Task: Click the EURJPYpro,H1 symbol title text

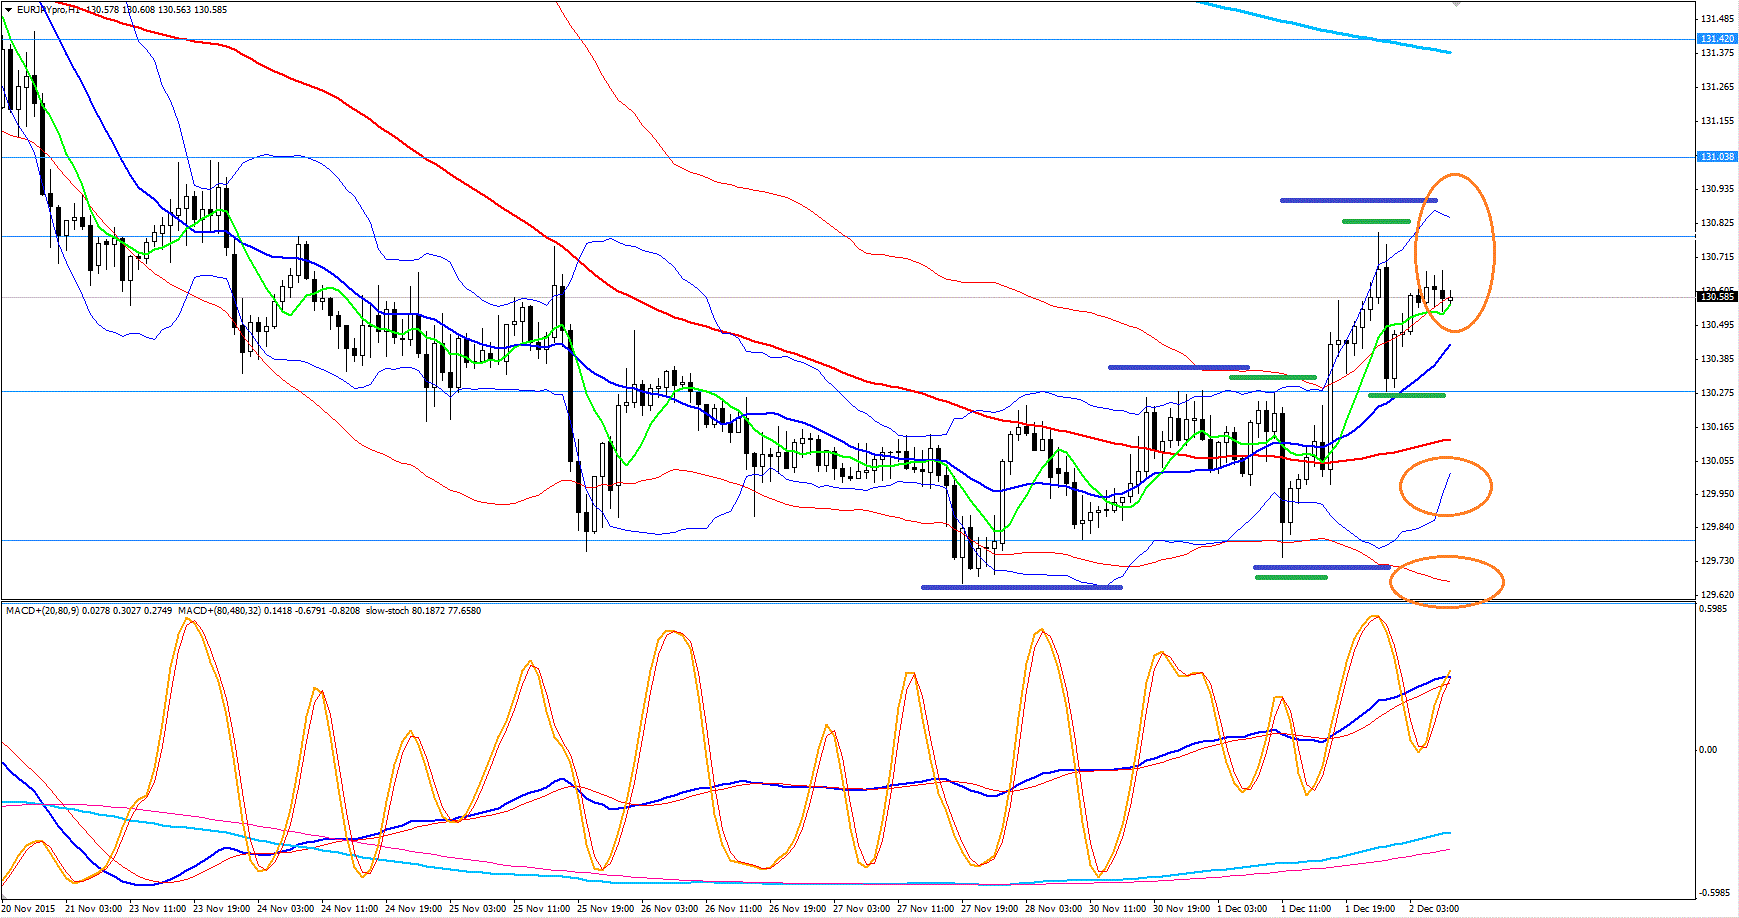Action: pos(49,10)
